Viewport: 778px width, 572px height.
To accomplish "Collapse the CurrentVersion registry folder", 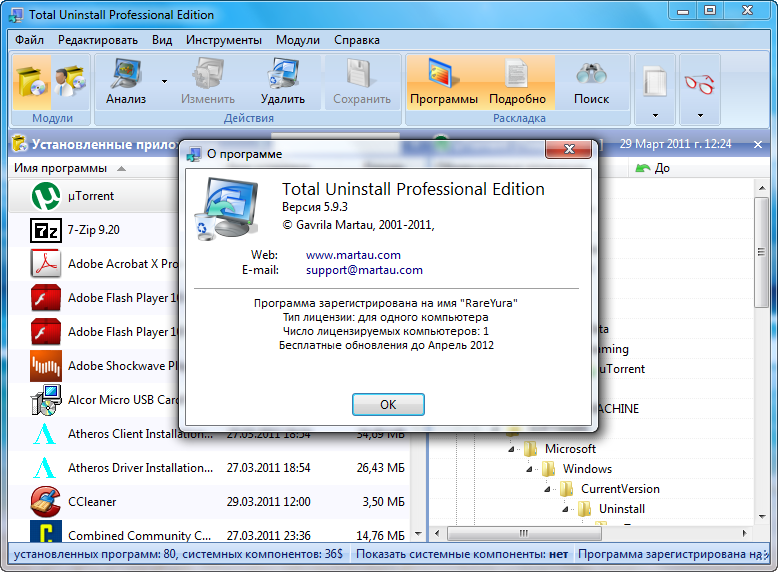I will [x=547, y=489].
